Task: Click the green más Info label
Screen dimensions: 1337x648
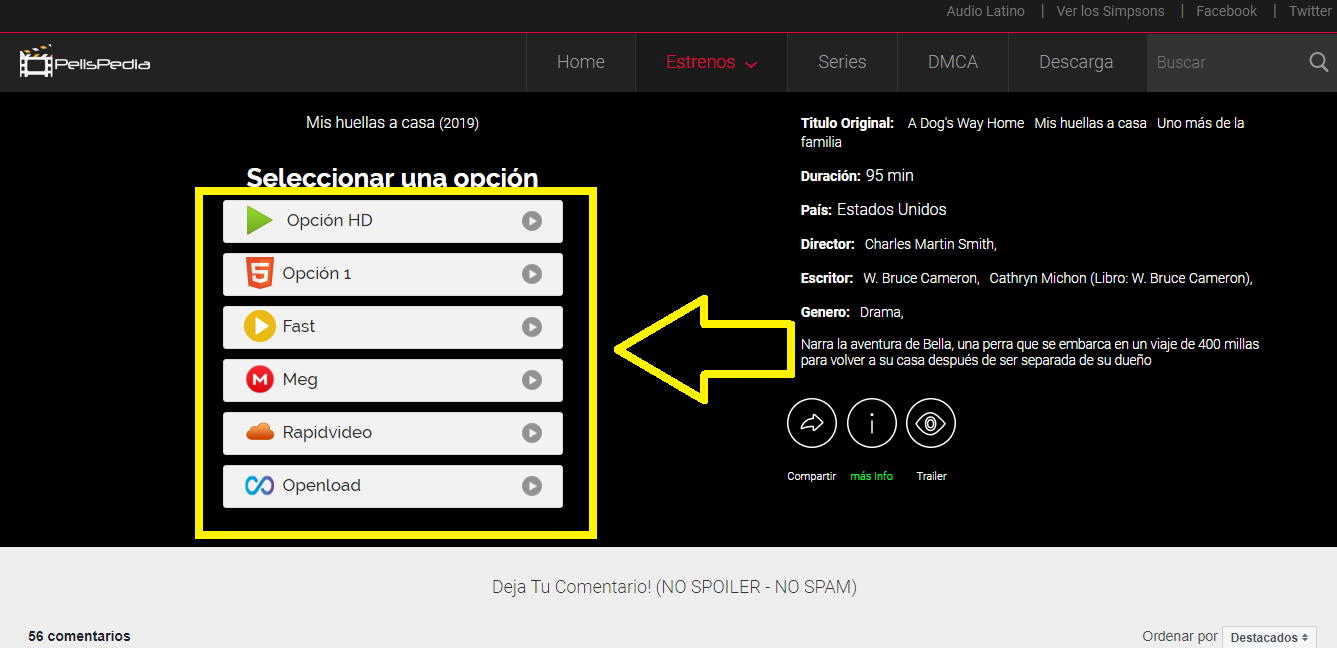Action: click(871, 476)
